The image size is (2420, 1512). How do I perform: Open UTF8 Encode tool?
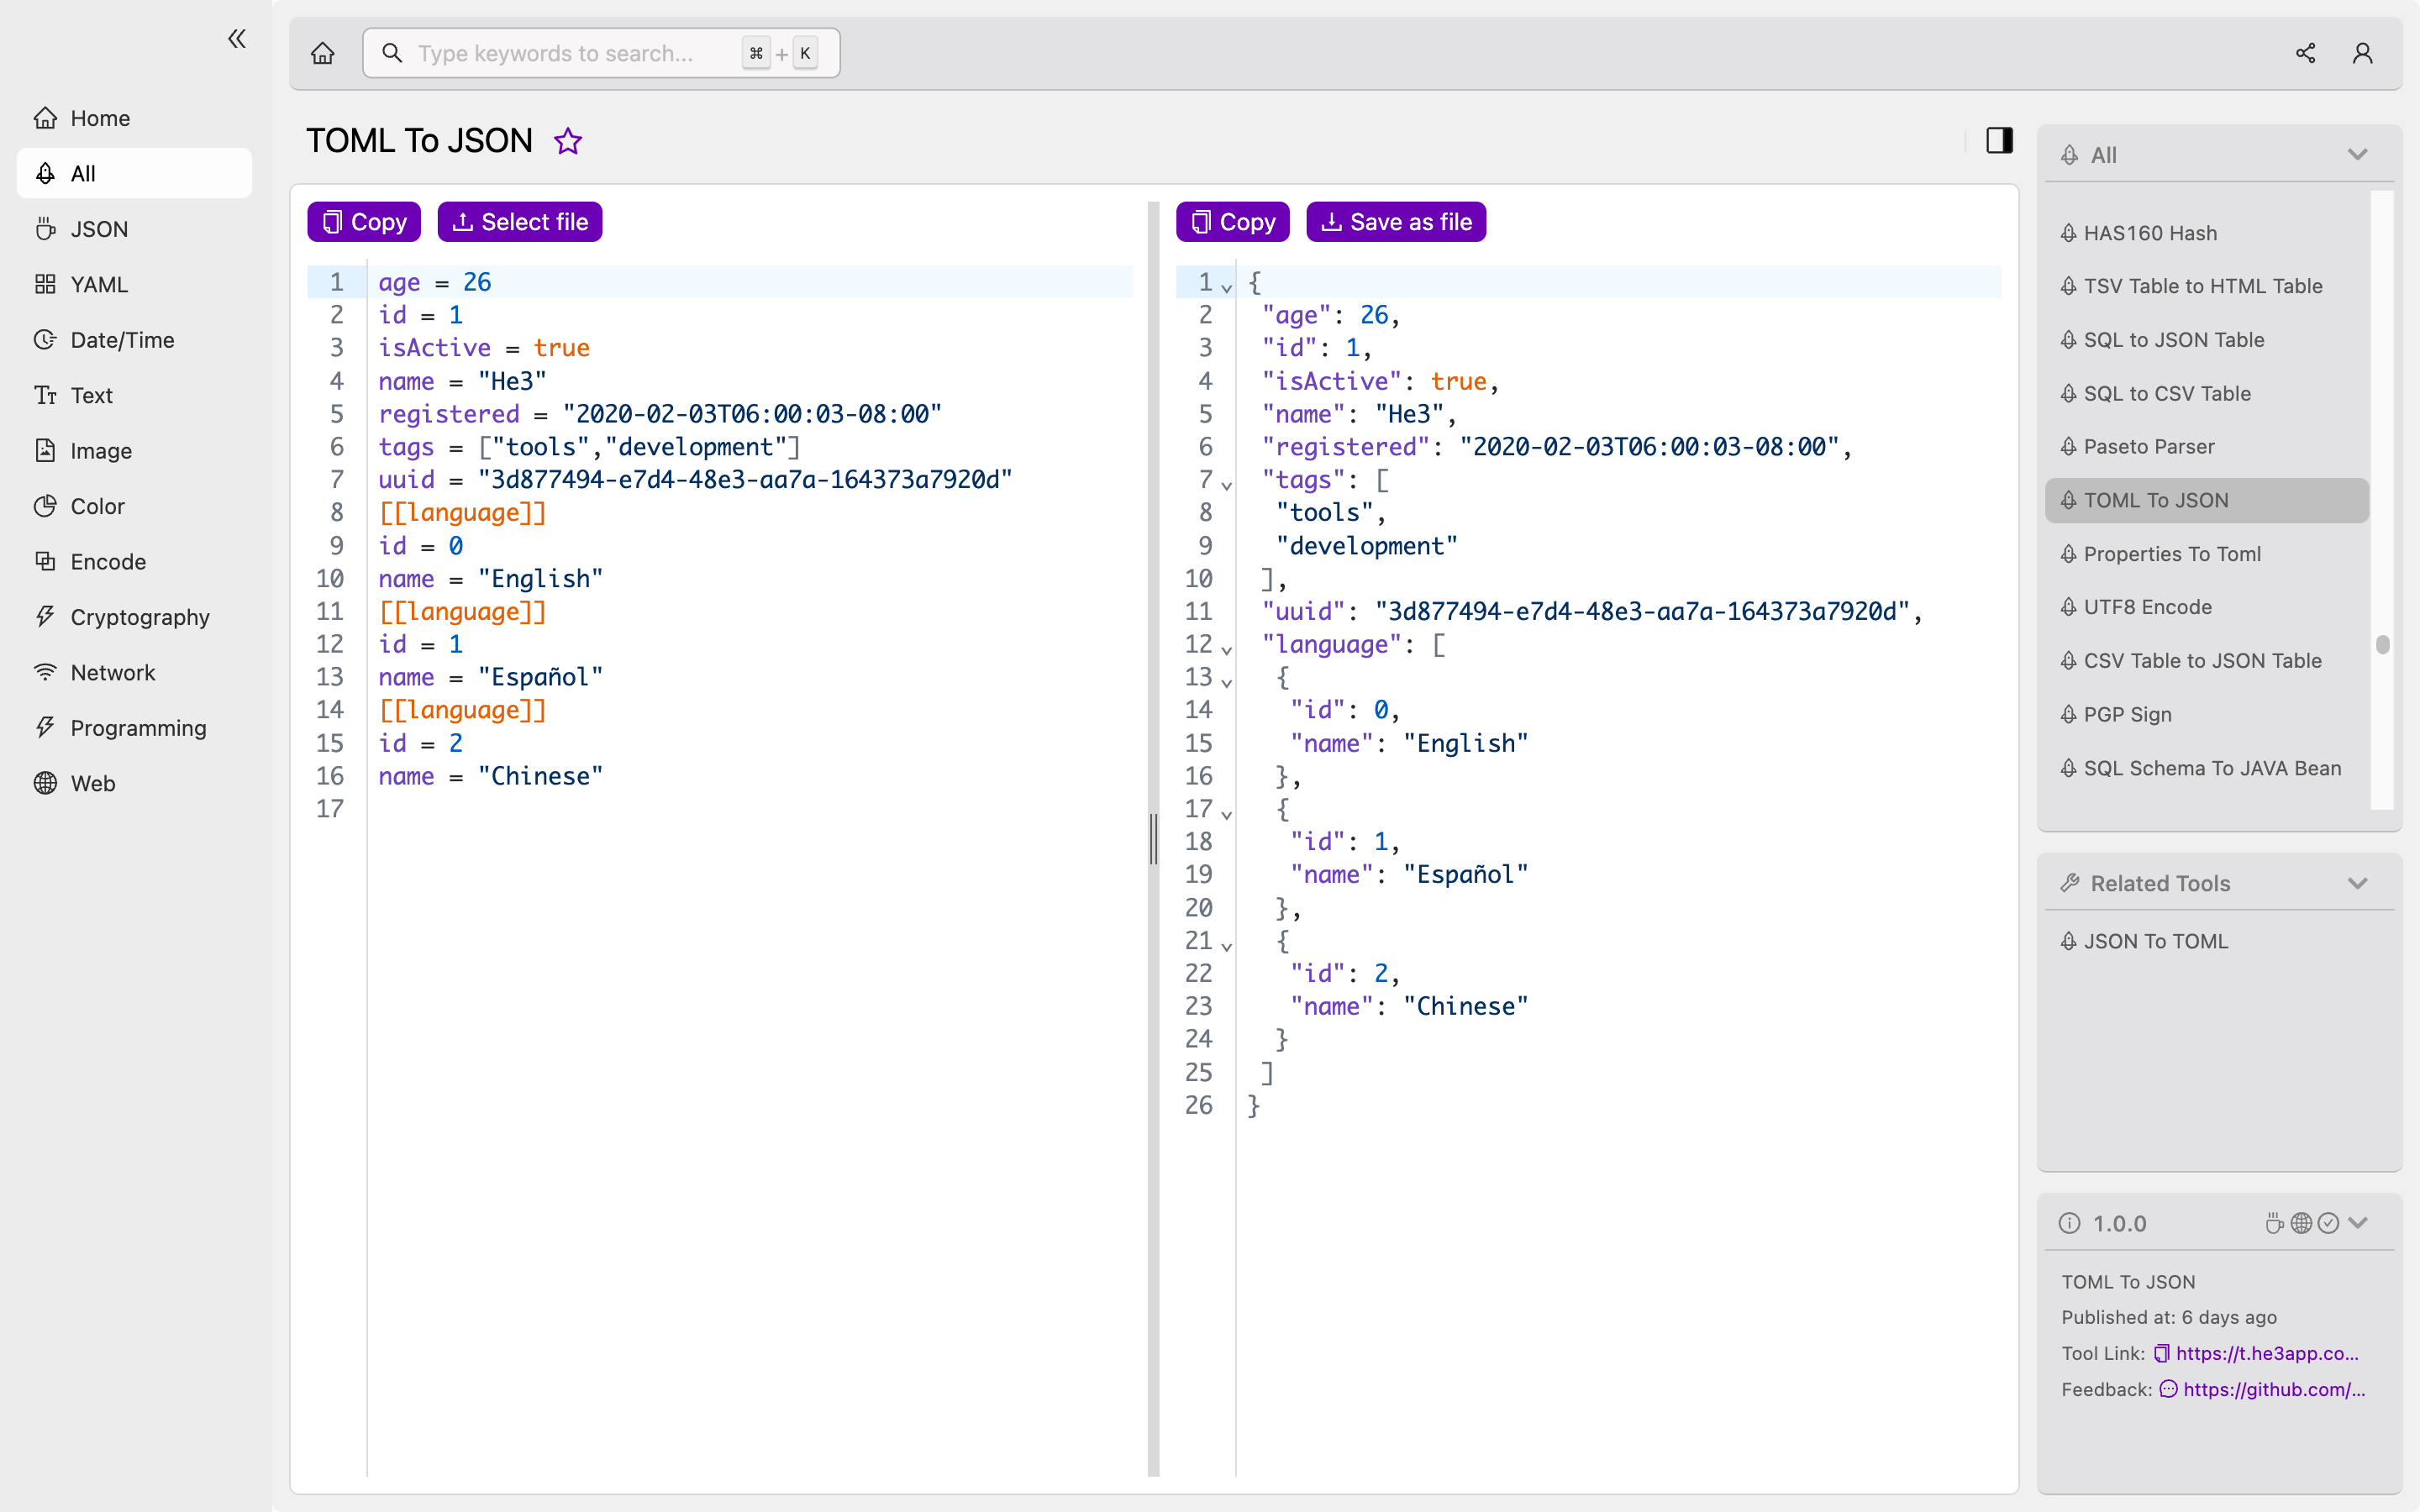click(x=2207, y=607)
